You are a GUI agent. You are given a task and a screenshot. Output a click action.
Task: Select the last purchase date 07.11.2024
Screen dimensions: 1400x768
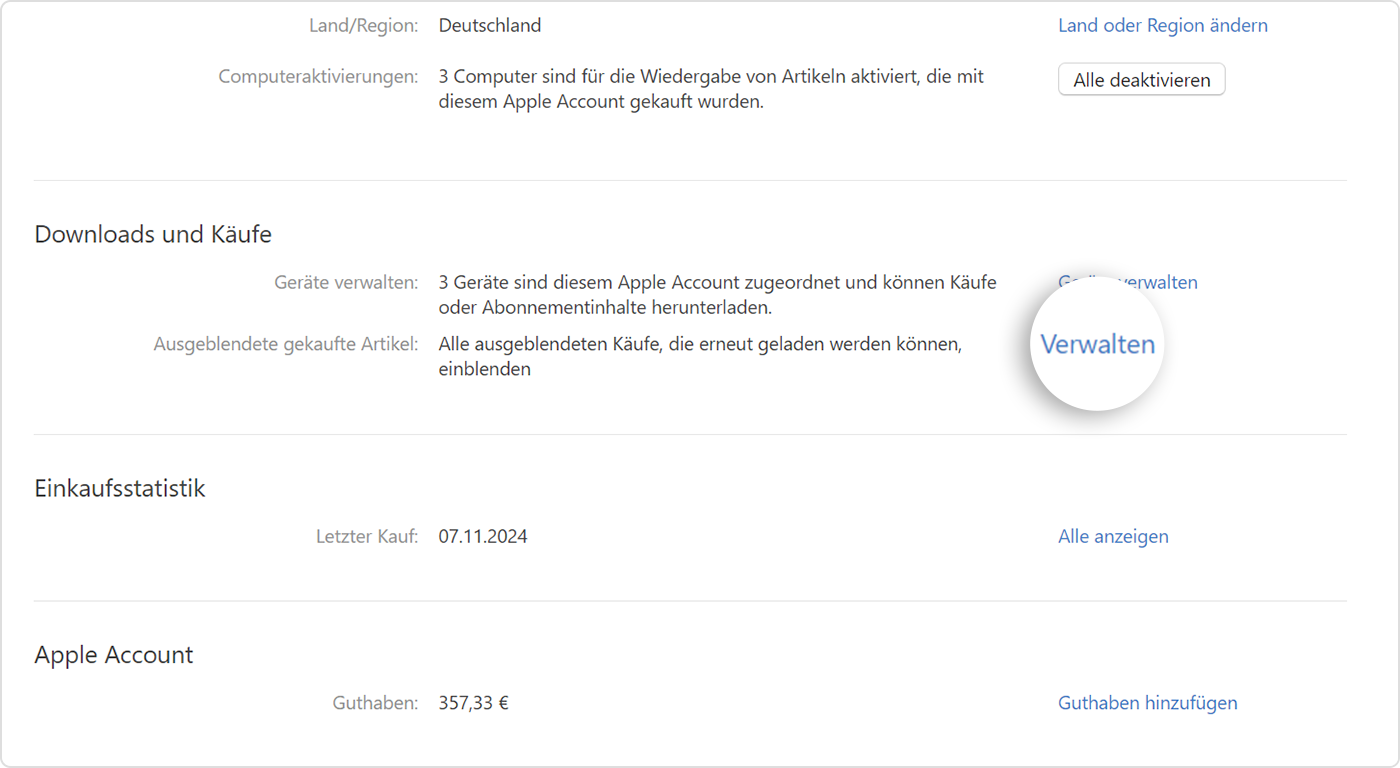[x=484, y=536]
